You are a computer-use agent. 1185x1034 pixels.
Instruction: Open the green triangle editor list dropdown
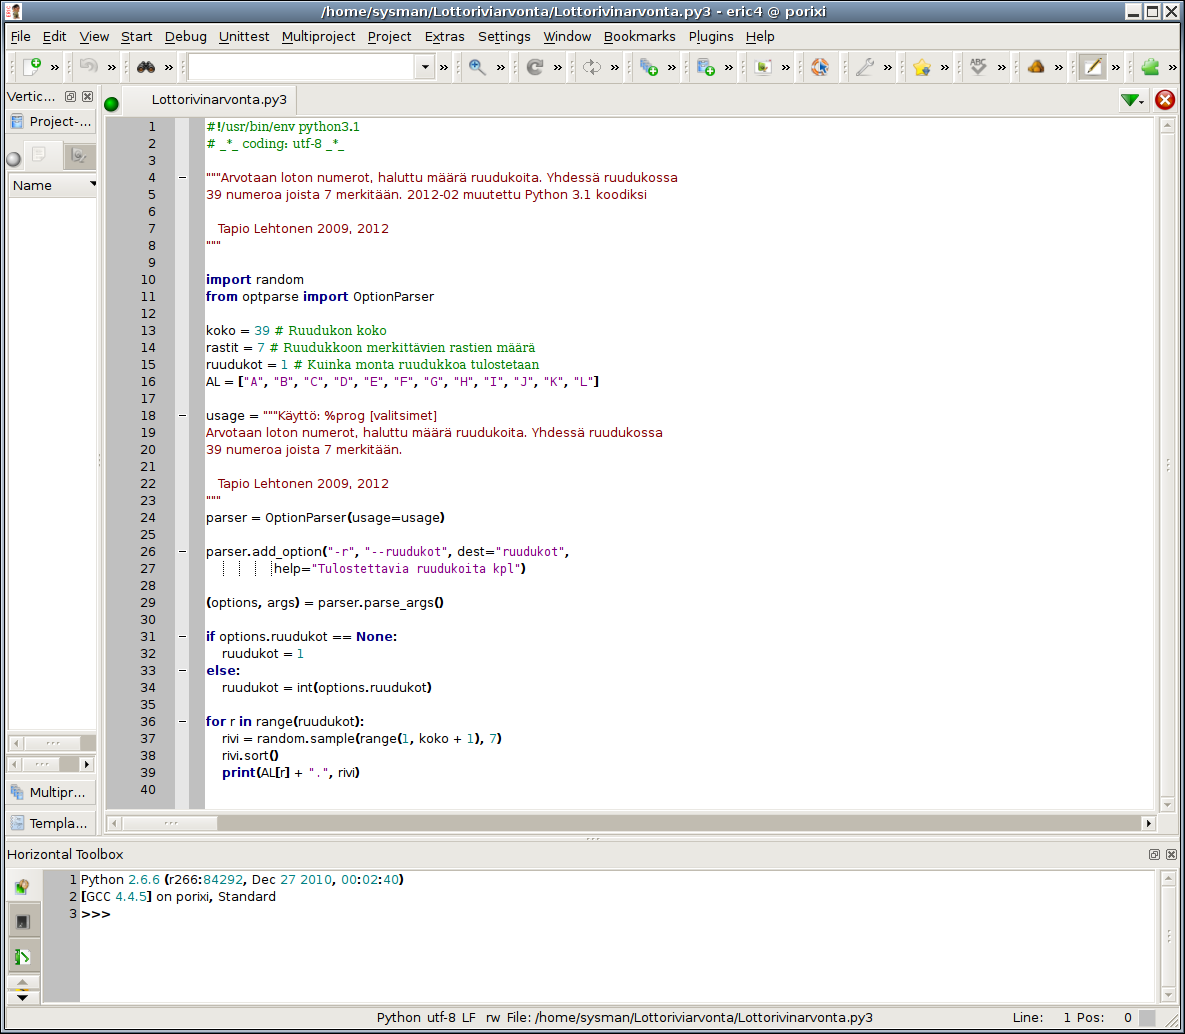point(1131,100)
